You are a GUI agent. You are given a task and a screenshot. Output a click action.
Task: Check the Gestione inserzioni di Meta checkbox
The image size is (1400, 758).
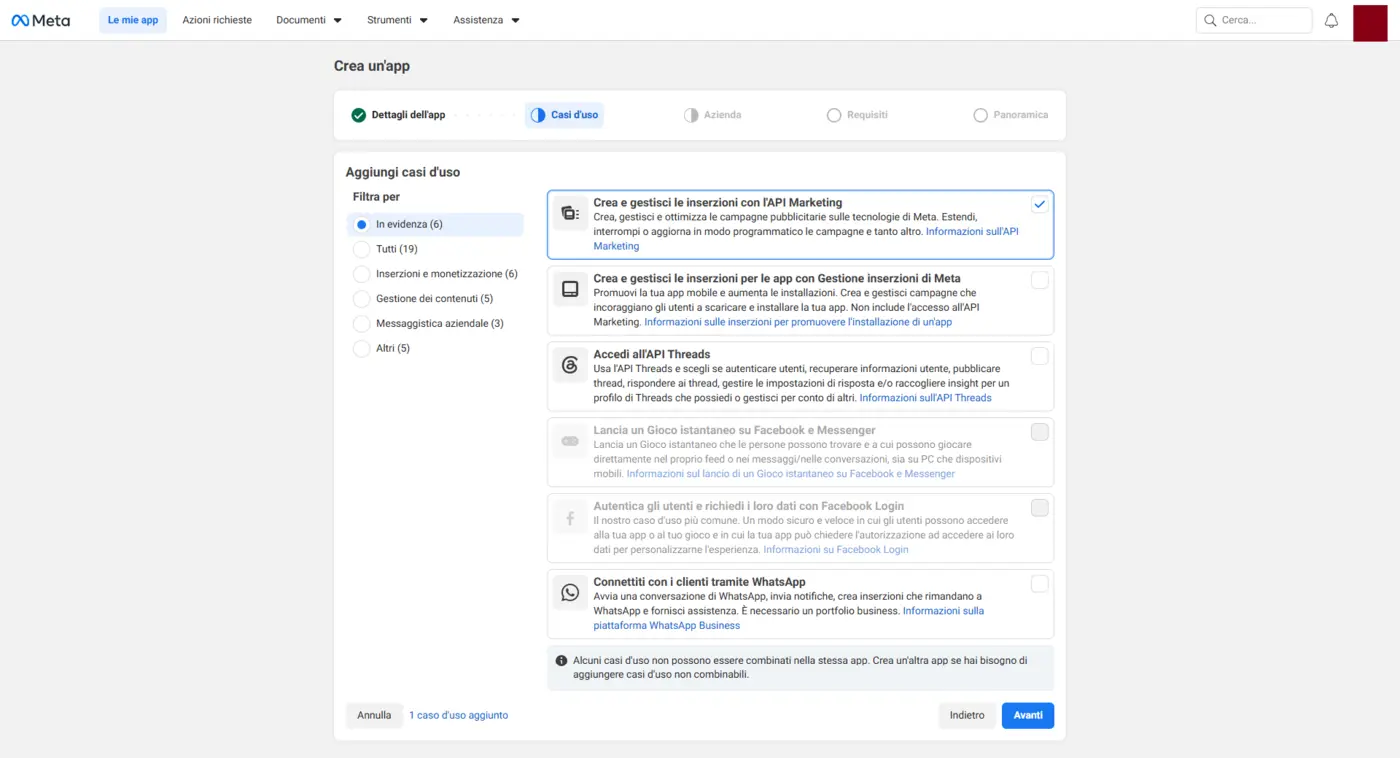pos(1040,280)
